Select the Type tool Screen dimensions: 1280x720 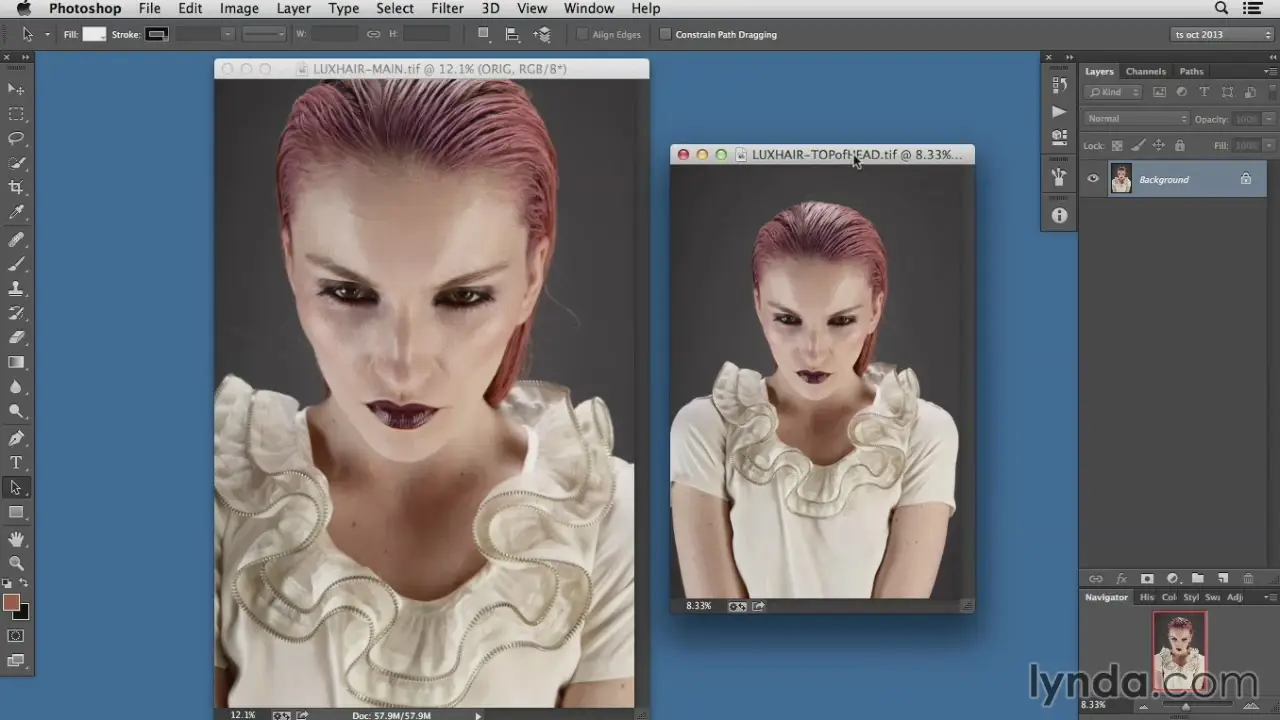16,463
